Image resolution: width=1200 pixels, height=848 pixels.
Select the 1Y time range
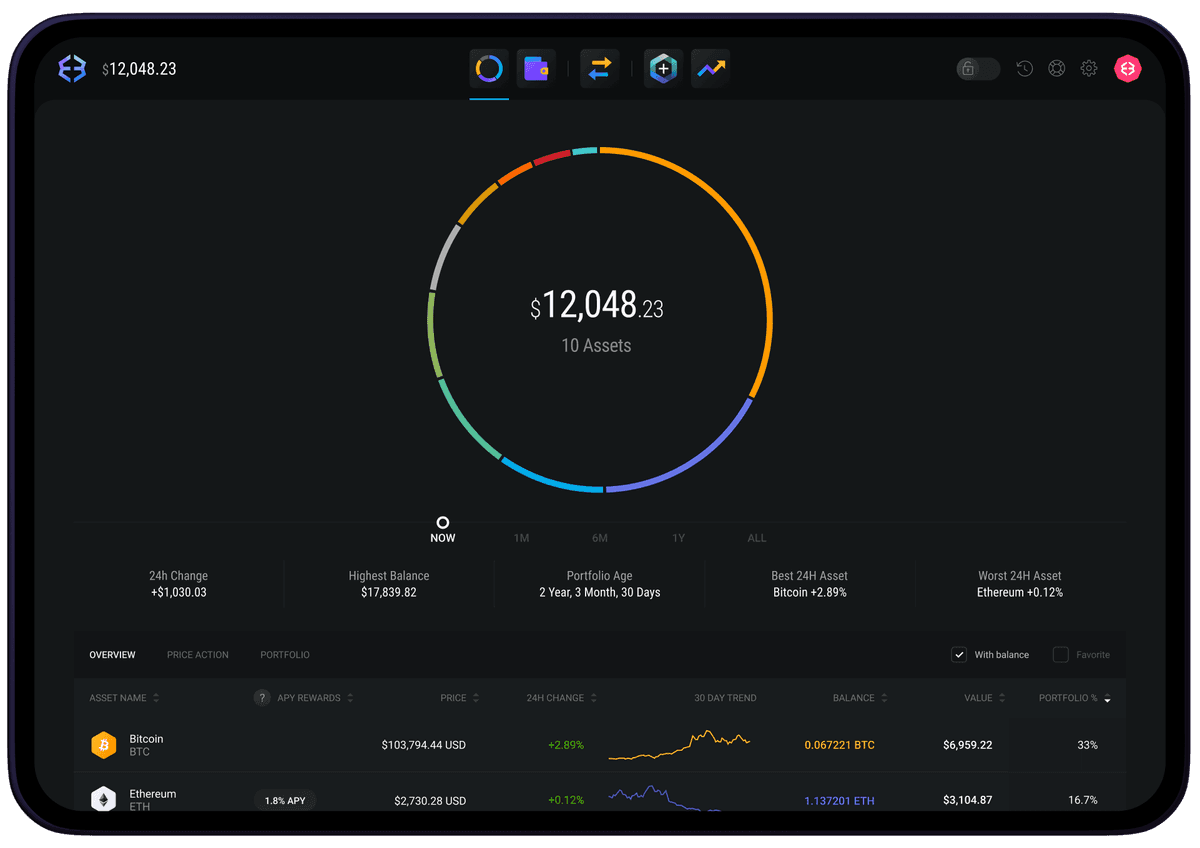click(x=679, y=538)
